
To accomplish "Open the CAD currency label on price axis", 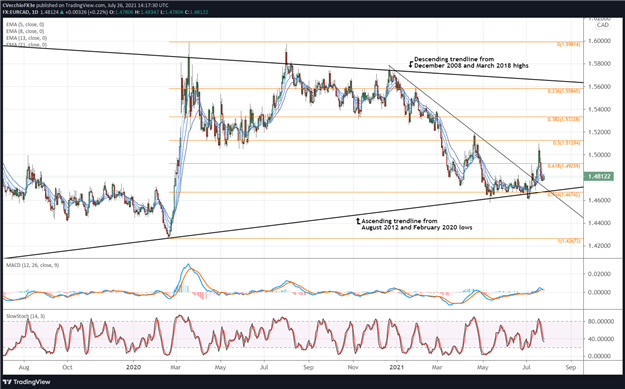I will [602, 25].
